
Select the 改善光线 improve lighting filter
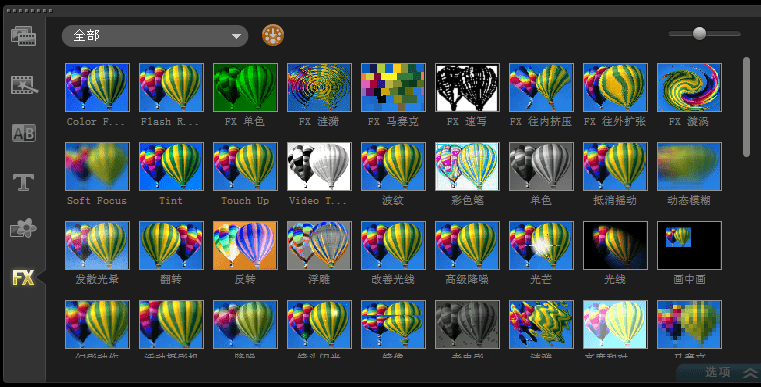[393, 245]
